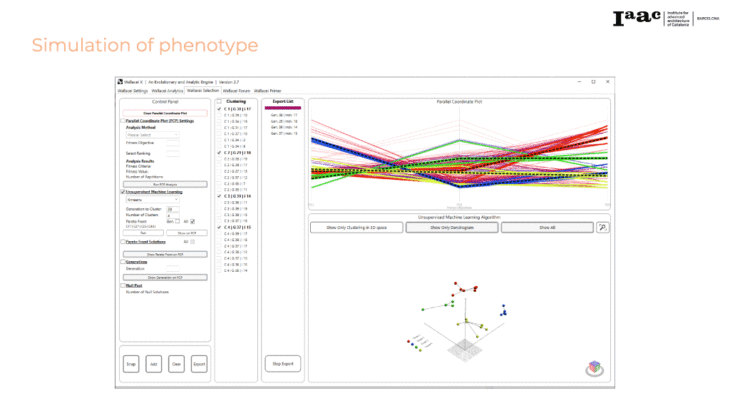Open the Kmeans algorithm dropdown
The height and width of the screenshot is (411, 730).
152,199
